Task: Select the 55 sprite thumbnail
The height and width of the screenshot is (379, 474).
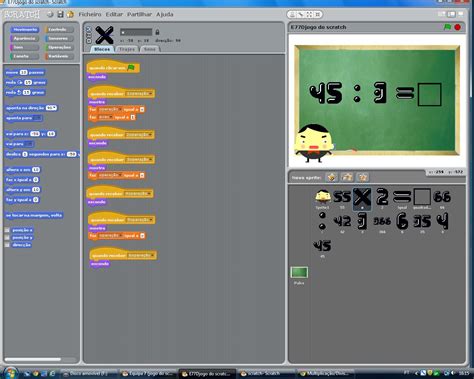Action: [x=342, y=199]
